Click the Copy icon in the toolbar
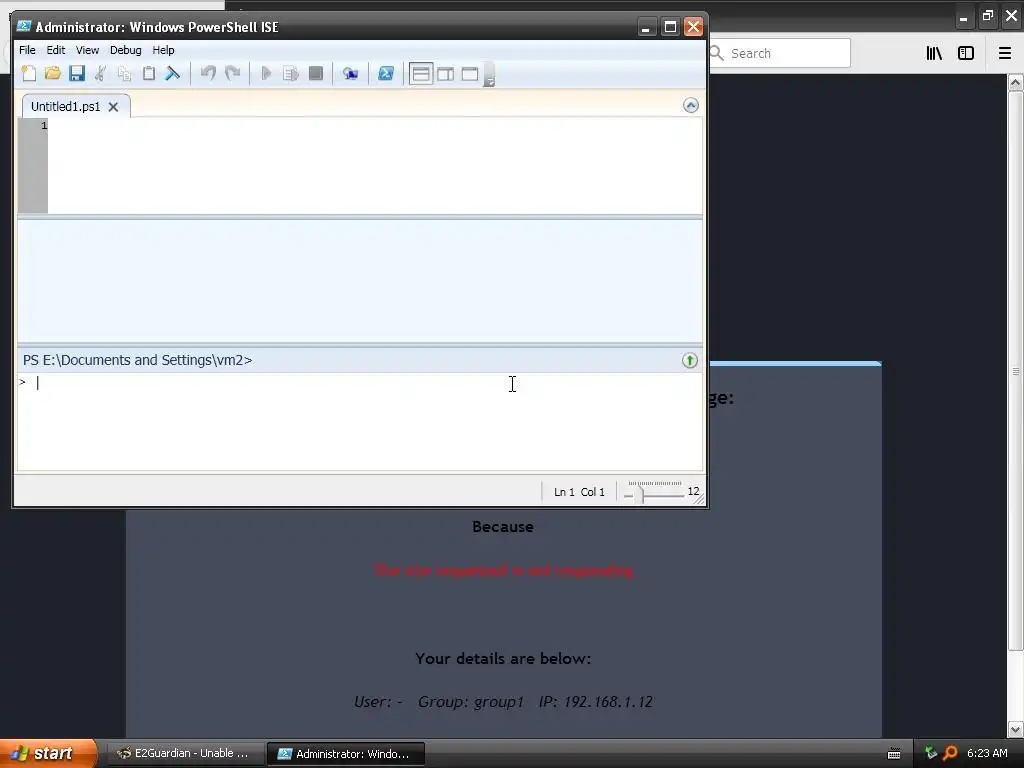Image resolution: width=1024 pixels, height=768 pixels. [124, 73]
